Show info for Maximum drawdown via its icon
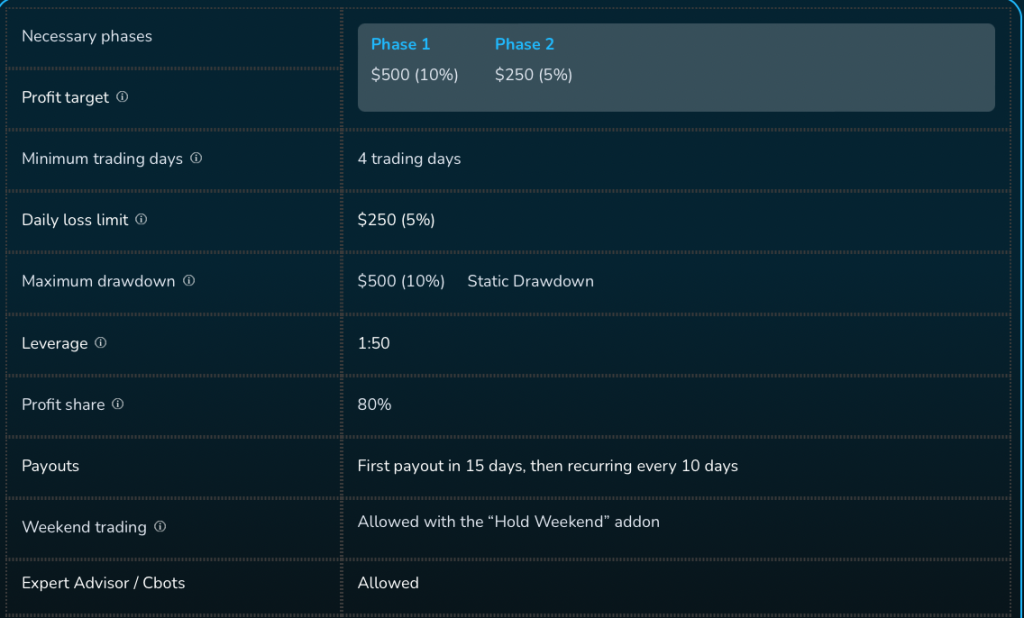This screenshot has width=1024, height=618. click(x=189, y=281)
